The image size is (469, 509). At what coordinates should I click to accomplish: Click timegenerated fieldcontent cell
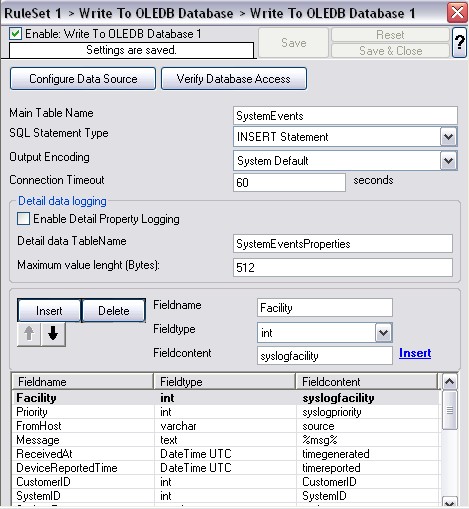pyautogui.click(x=368, y=454)
